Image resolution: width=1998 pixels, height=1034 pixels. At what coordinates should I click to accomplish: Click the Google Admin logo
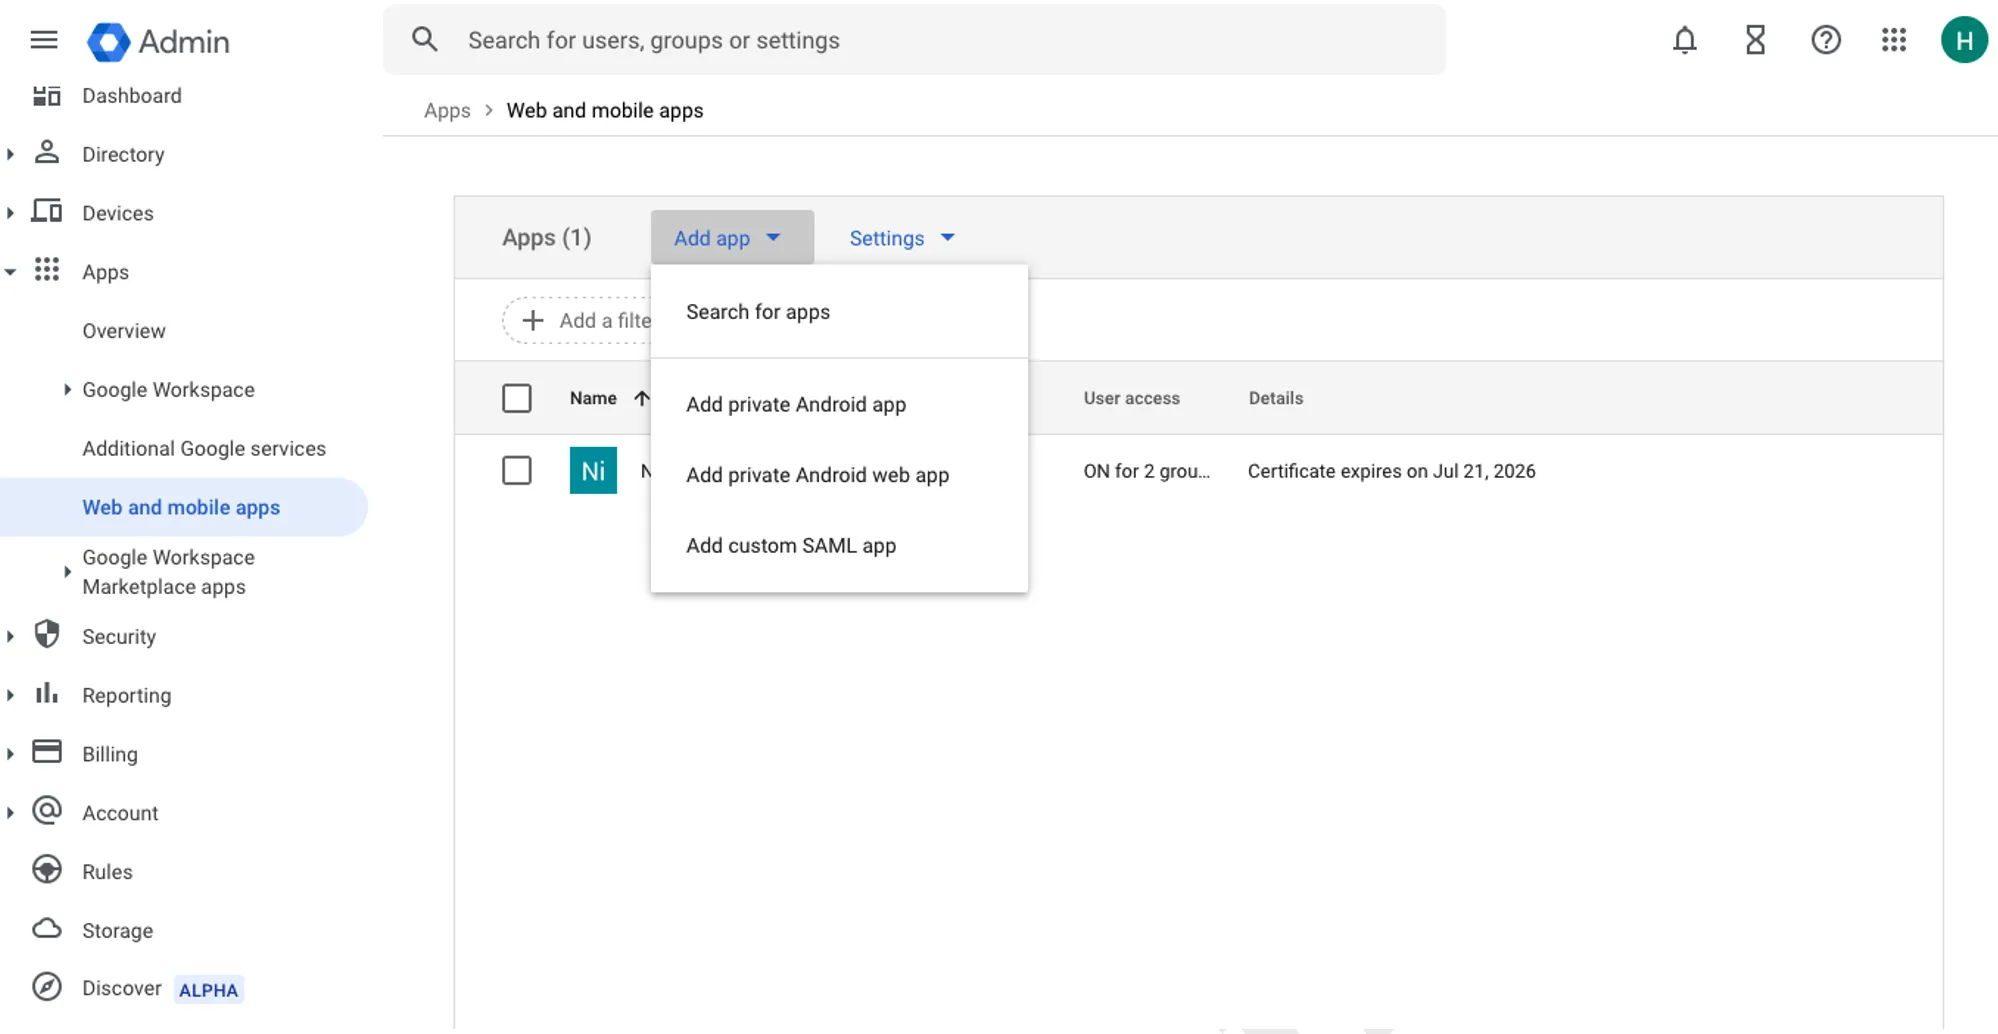point(158,41)
